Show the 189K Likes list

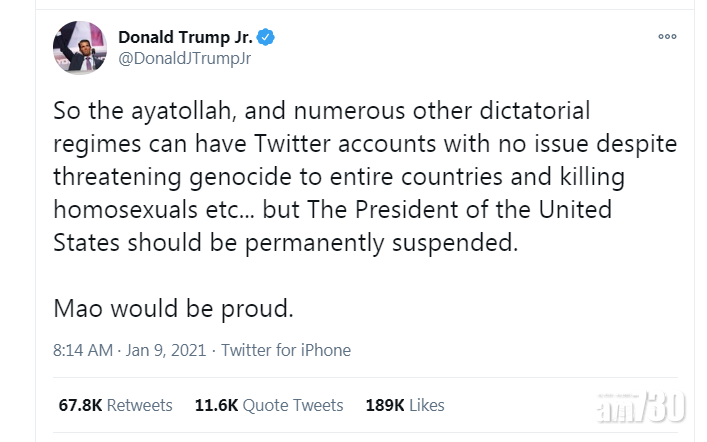pos(406,405)
